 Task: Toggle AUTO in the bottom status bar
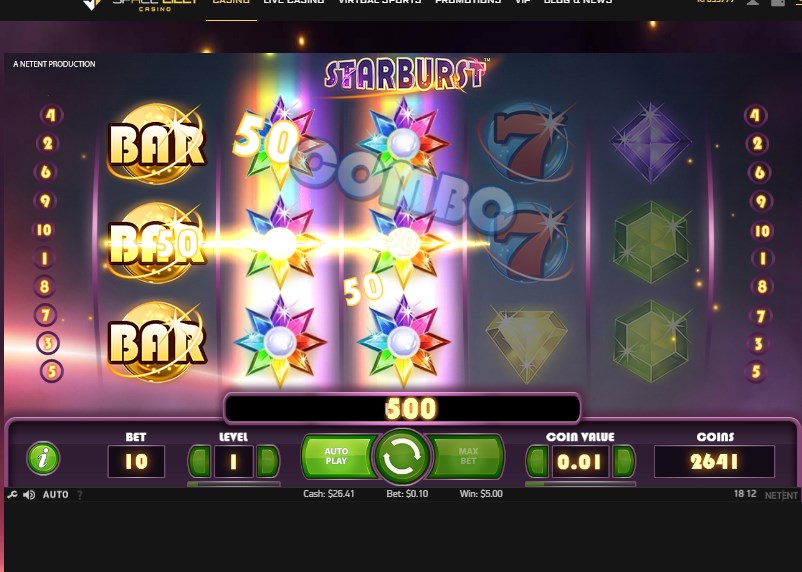pyautogui.click(x=55, y=495)
